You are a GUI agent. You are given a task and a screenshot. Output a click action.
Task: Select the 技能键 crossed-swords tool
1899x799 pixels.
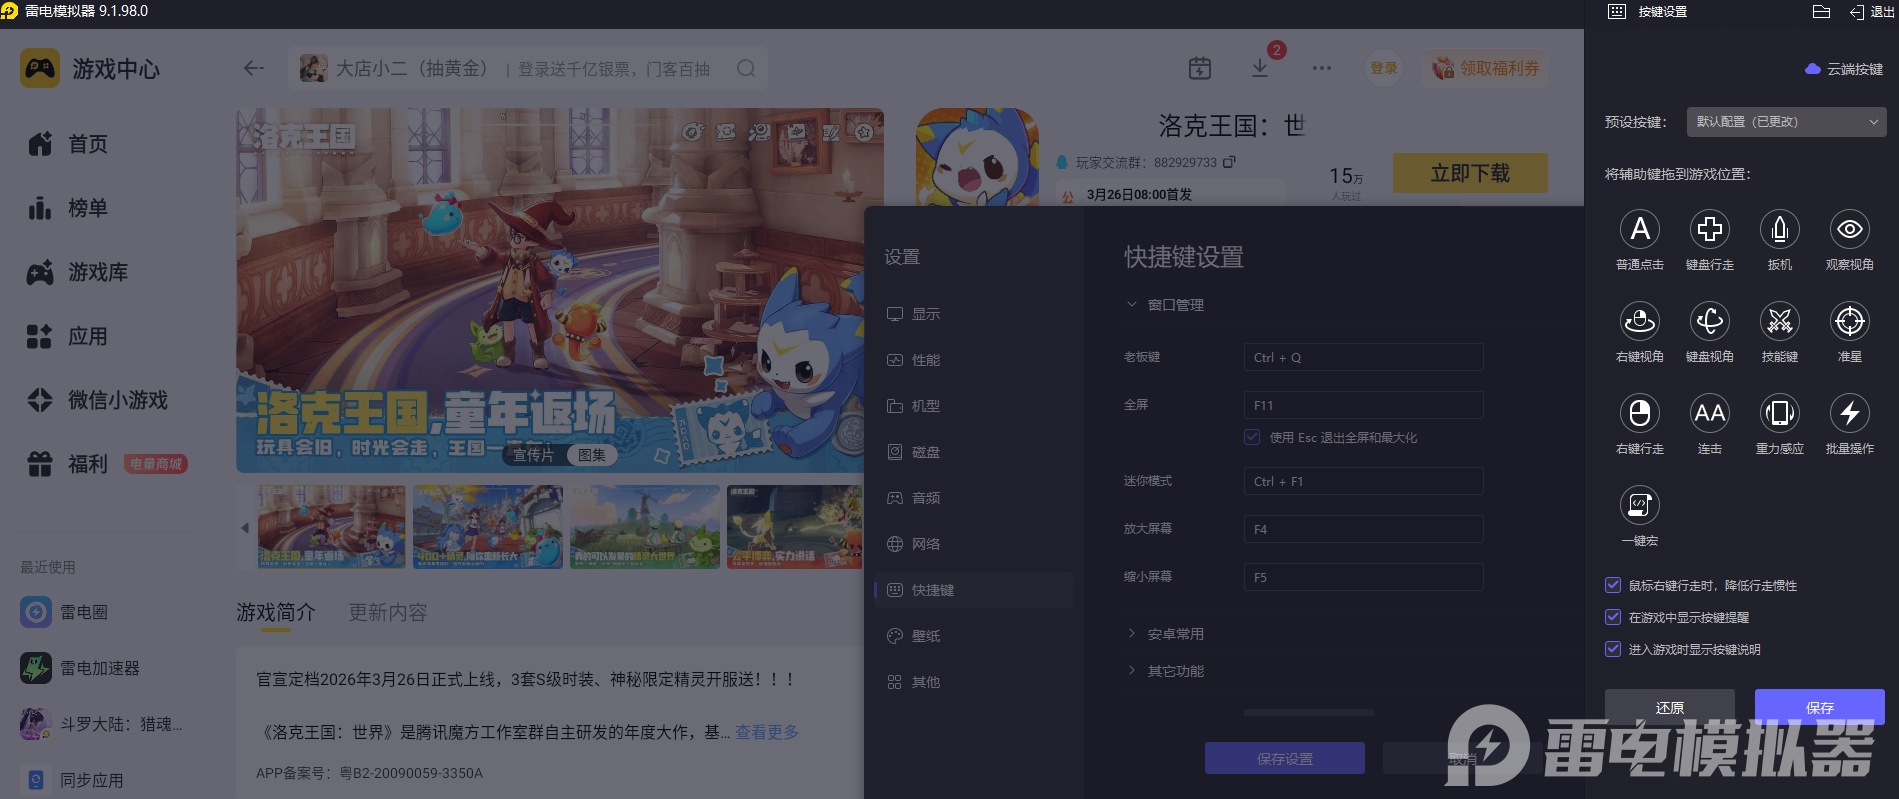(1780, 321)
